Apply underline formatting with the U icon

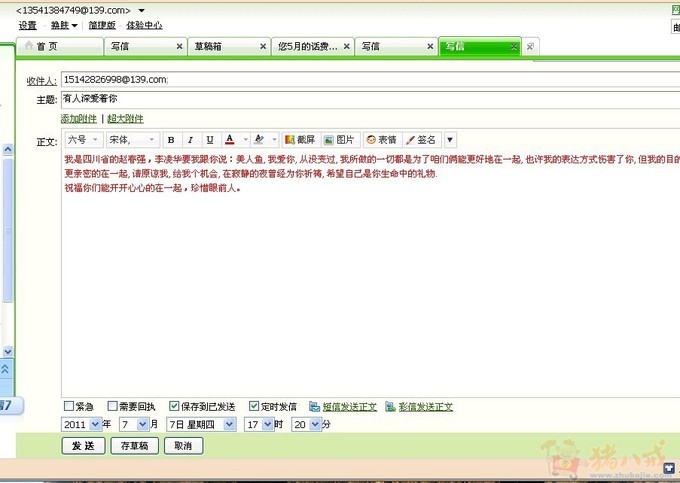[x=210, y=140]
